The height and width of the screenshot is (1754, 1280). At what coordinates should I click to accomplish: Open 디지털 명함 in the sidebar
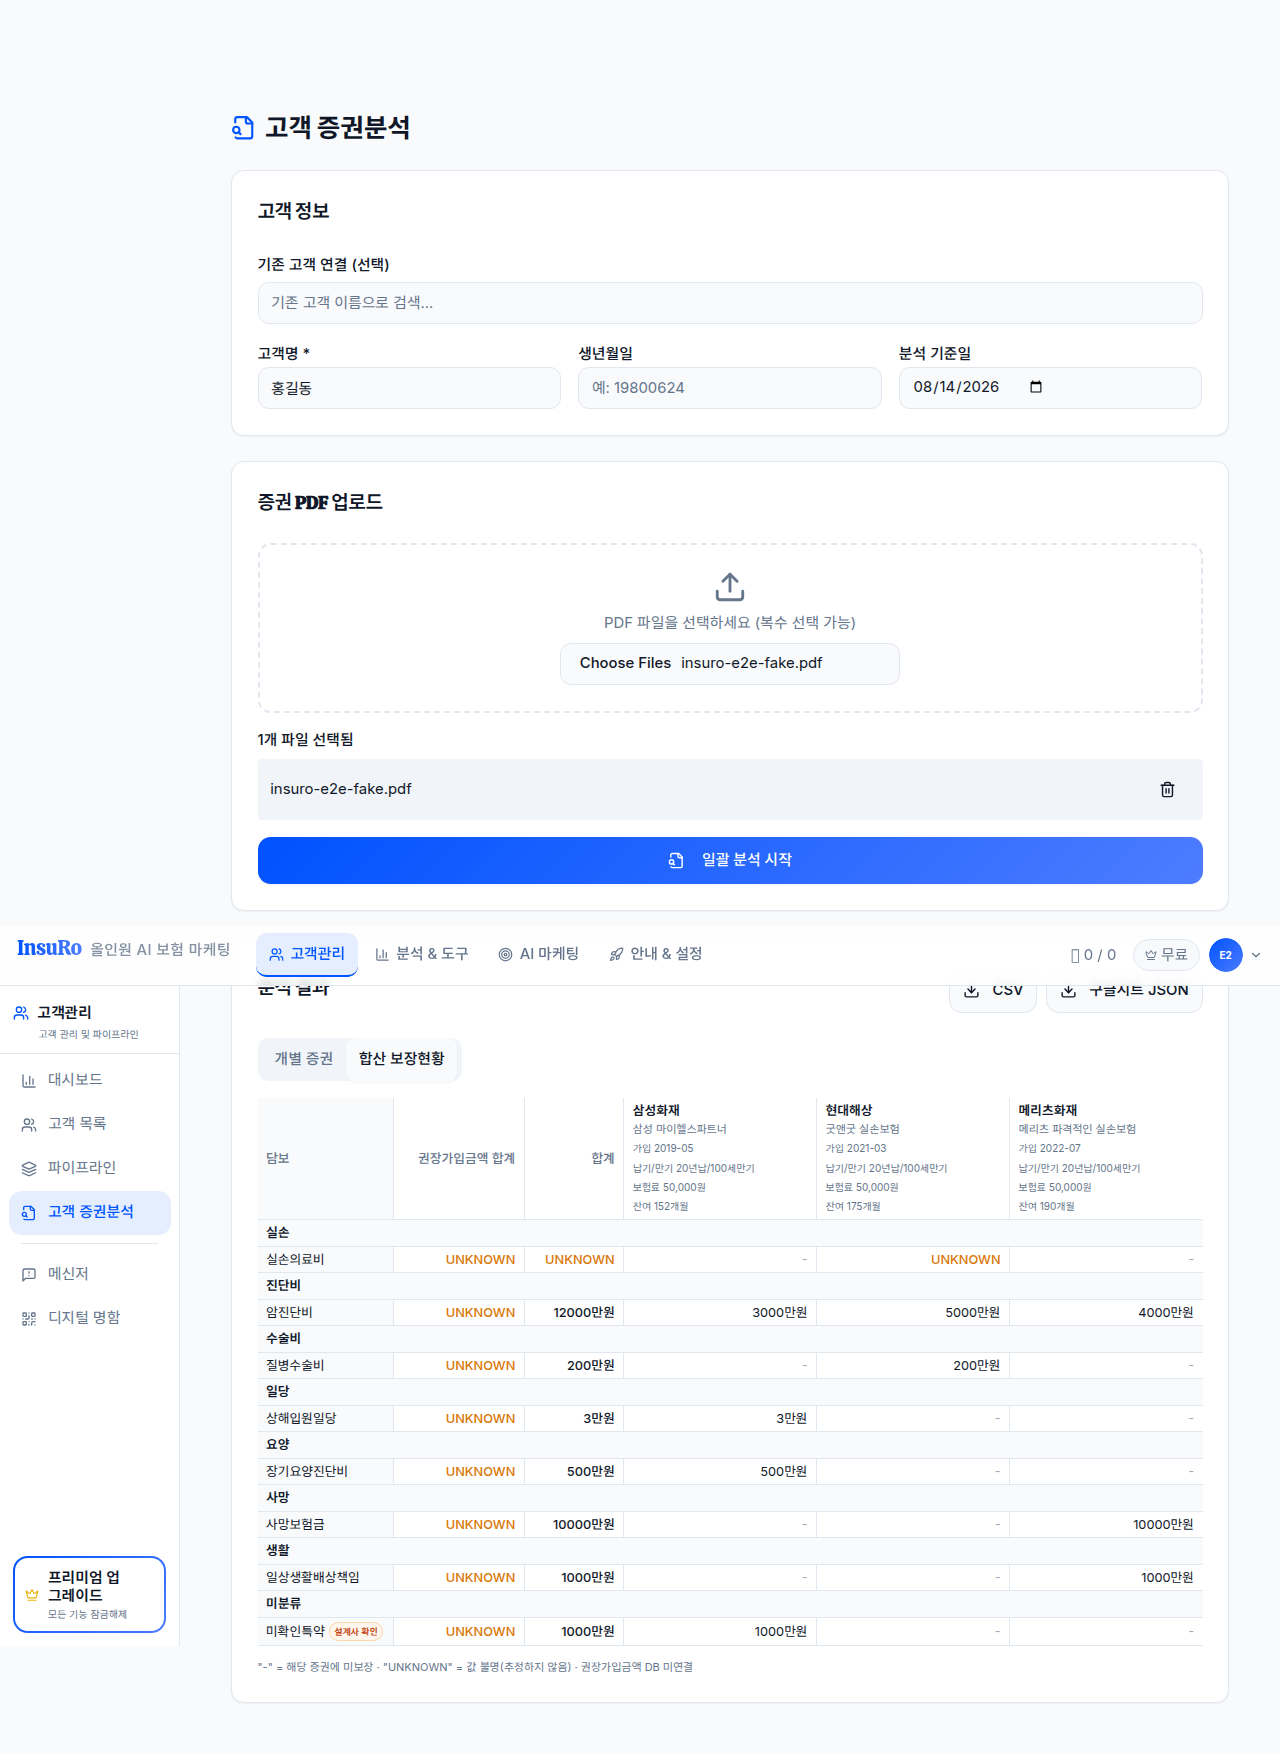click(90, 1318)
